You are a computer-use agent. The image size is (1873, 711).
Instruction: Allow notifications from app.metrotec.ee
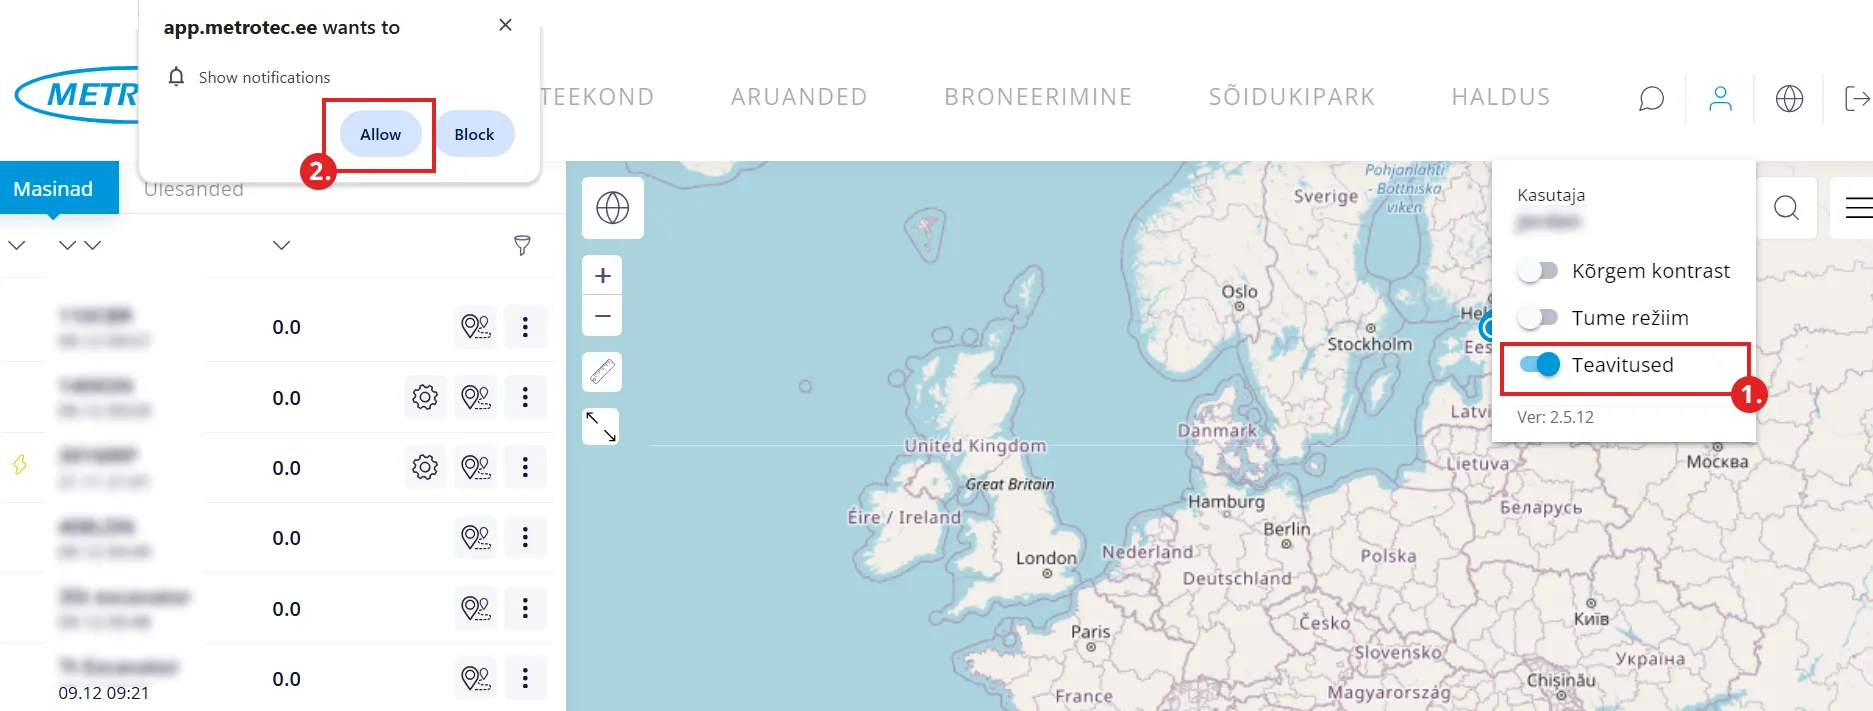pos(380,134)
